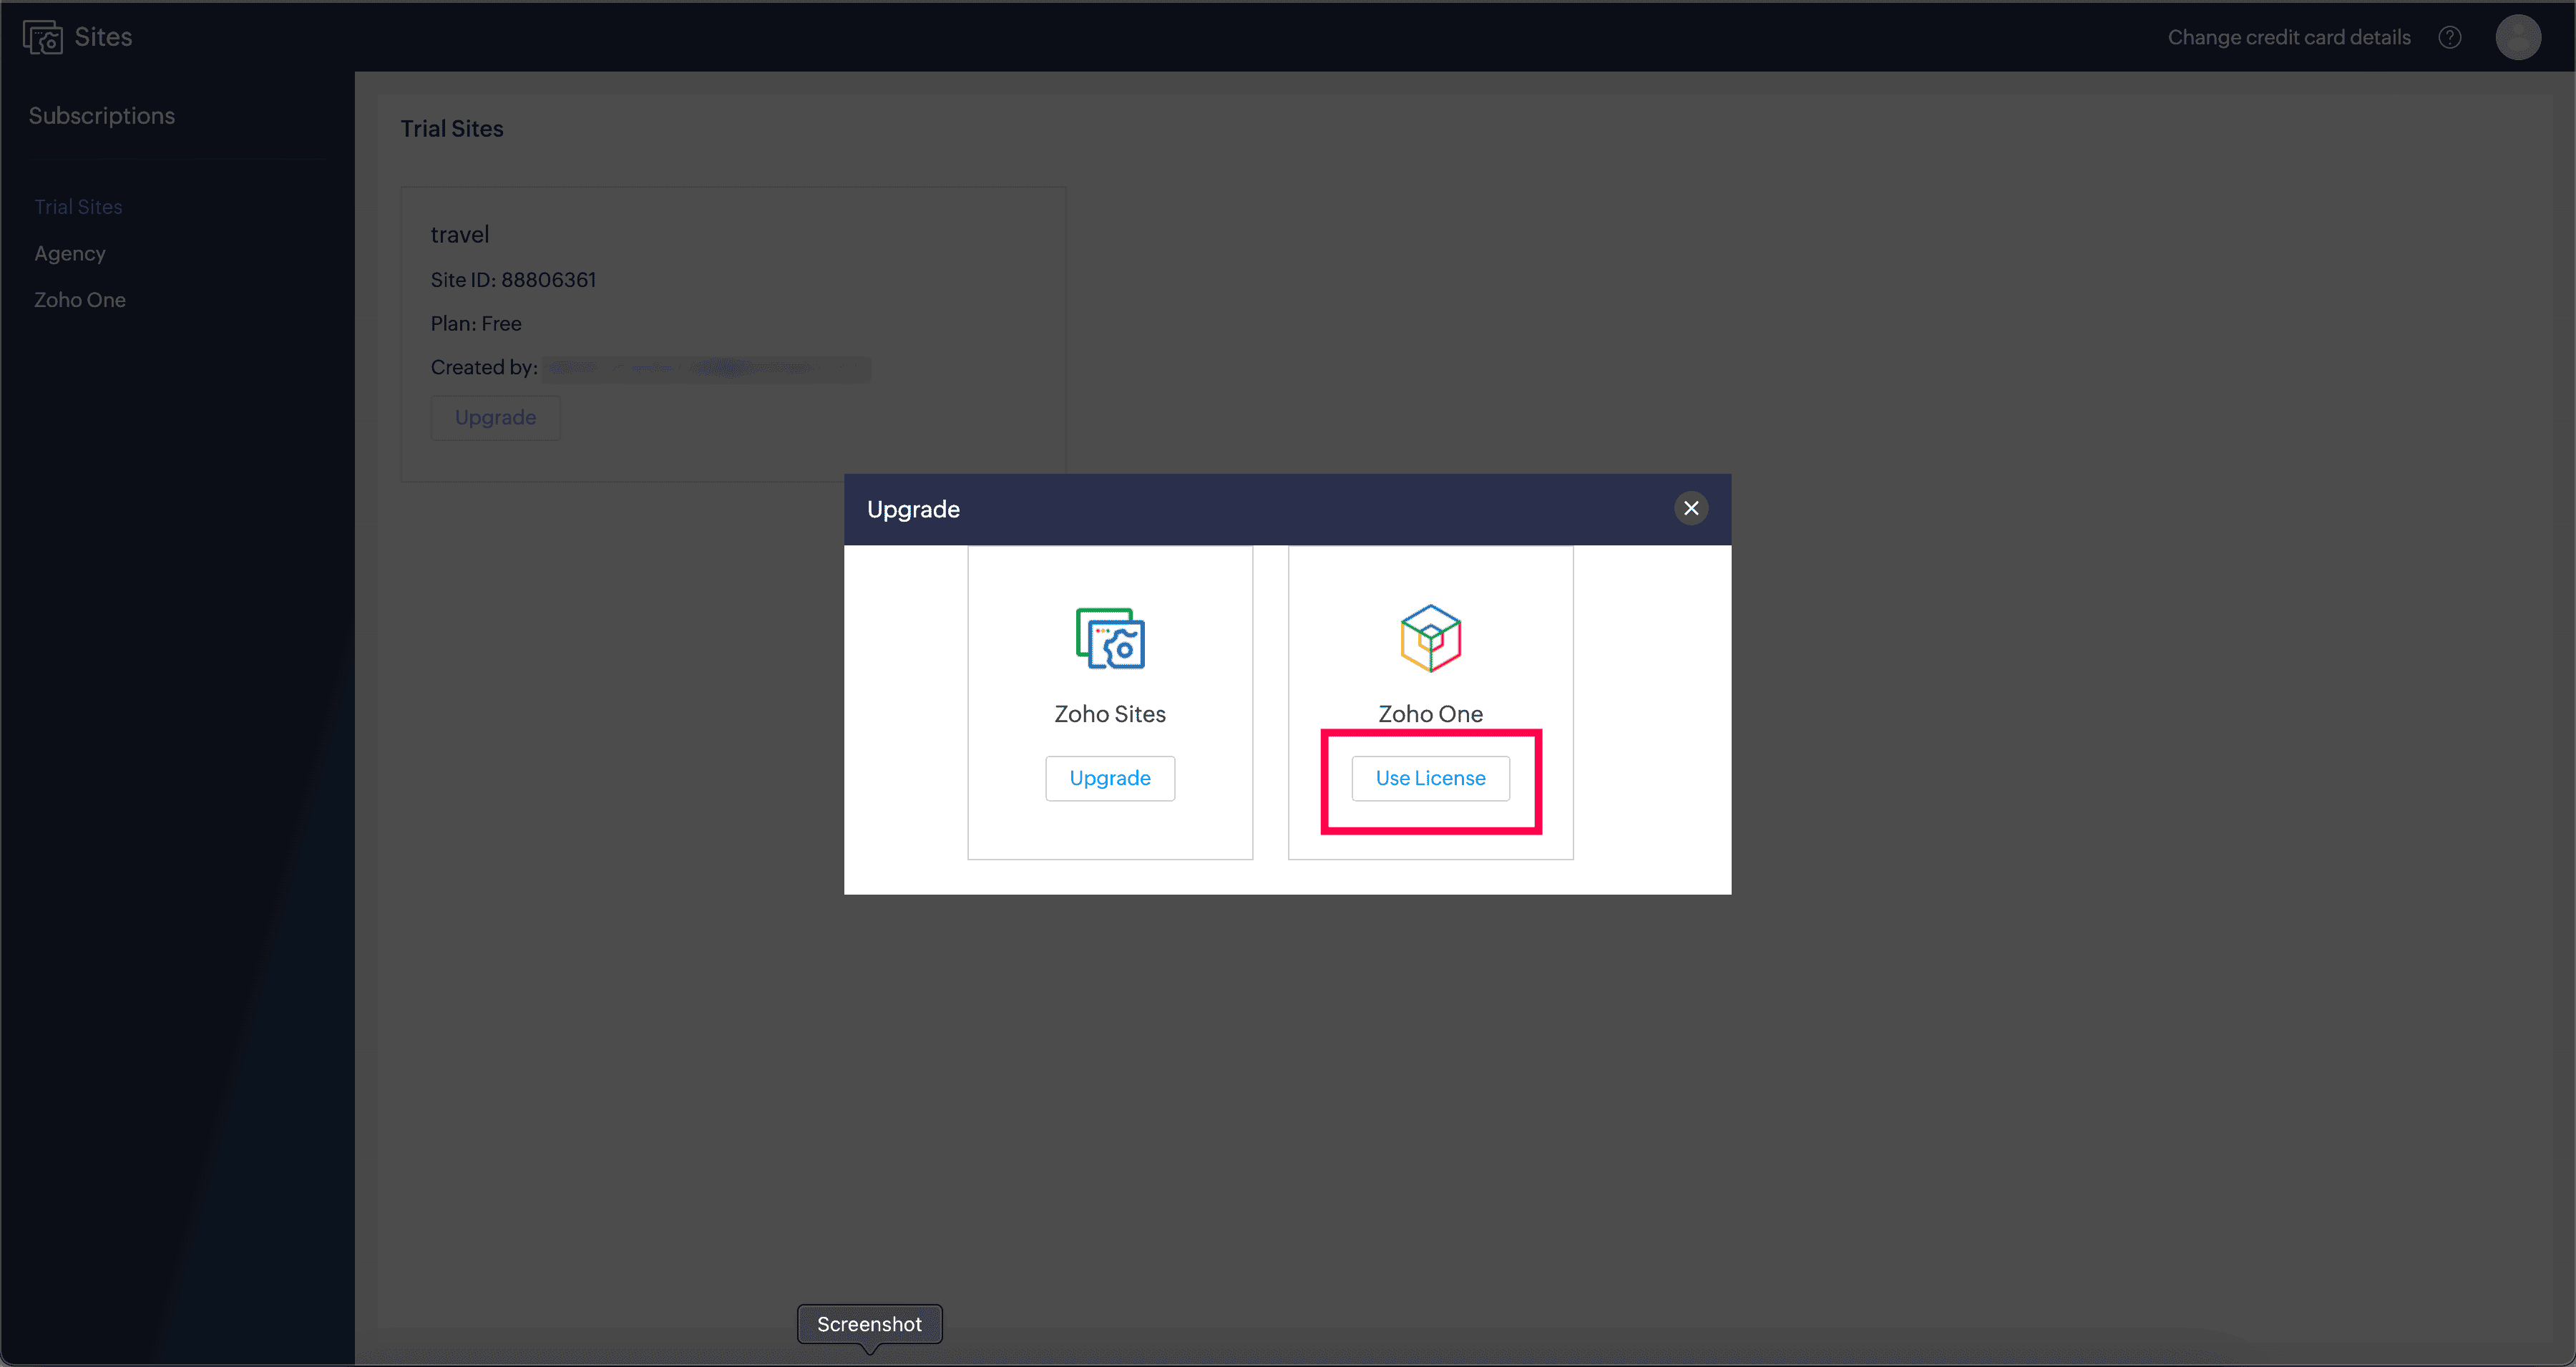
Task: Click the Screenshot tooltip label
Action: click(x=869, y=1324)
